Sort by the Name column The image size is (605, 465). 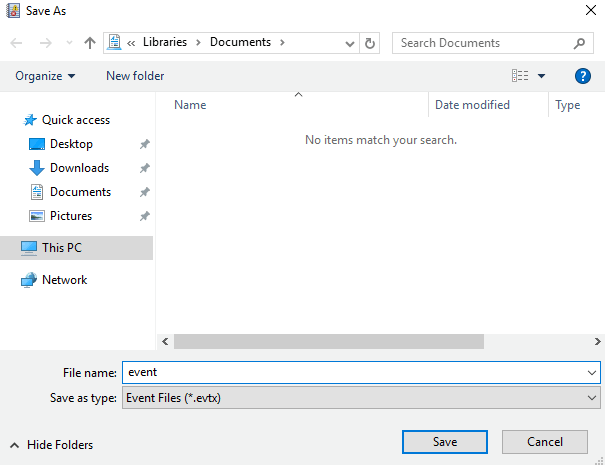[x=190, y=105]
